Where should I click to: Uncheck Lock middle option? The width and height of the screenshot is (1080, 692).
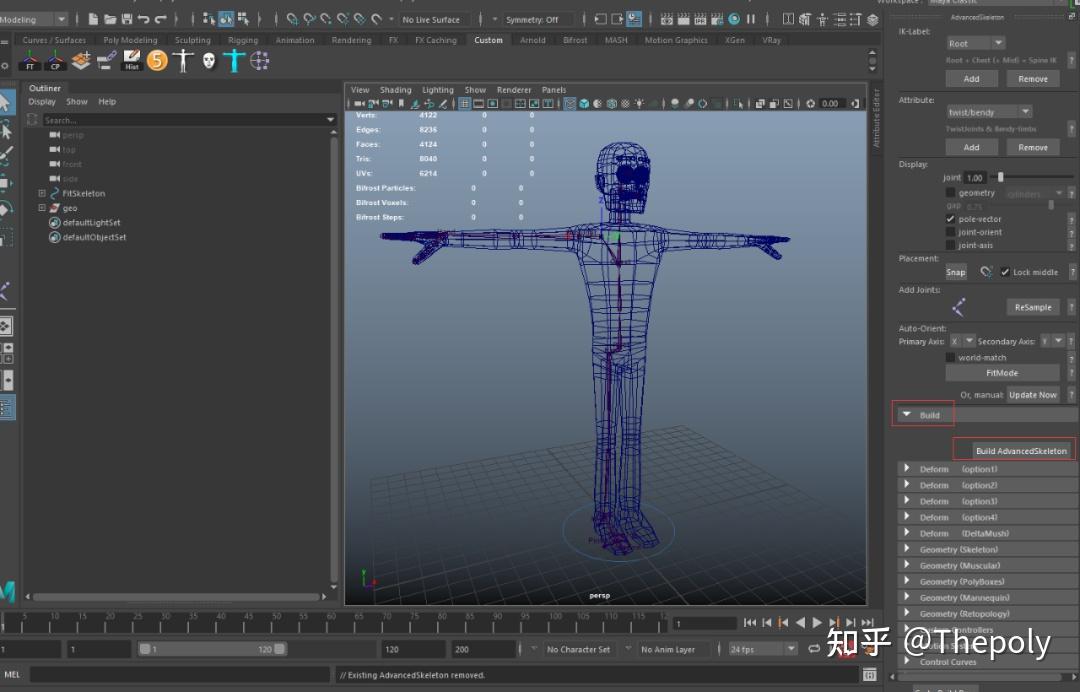(1005, 272)
